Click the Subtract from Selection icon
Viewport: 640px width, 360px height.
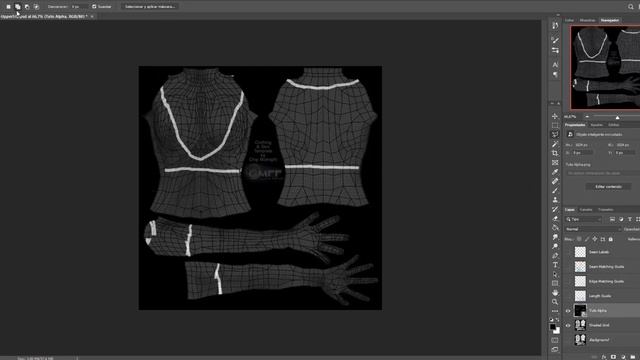27,7
